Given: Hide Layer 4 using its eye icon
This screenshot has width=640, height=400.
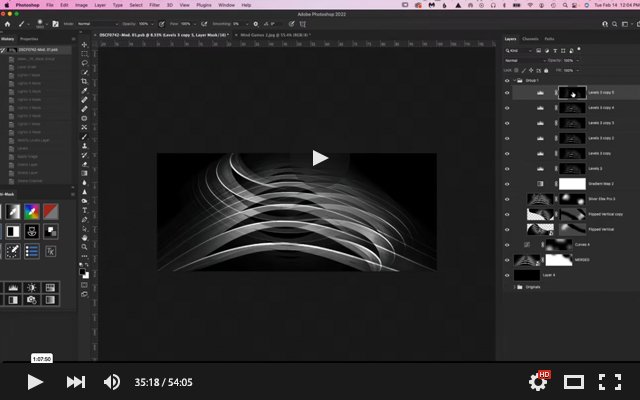Looking at the screenshot, I should (x=507, y=276).
